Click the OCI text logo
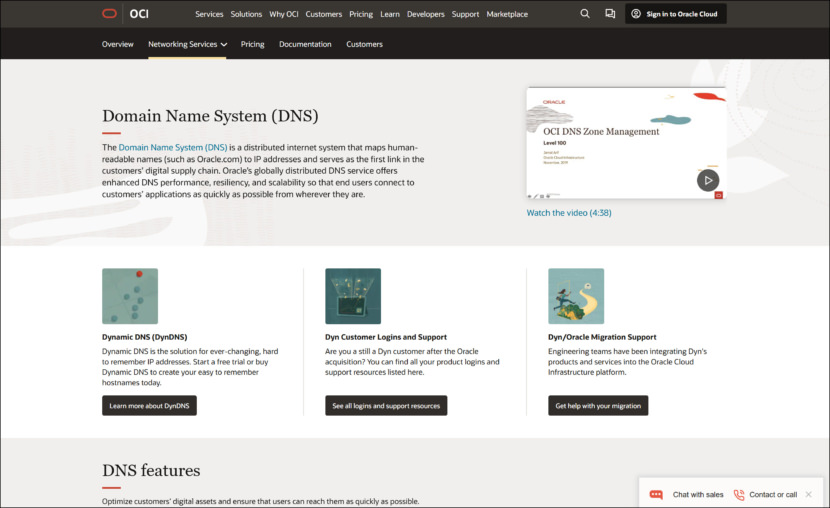830x508 pixels. tap(139, 14)
